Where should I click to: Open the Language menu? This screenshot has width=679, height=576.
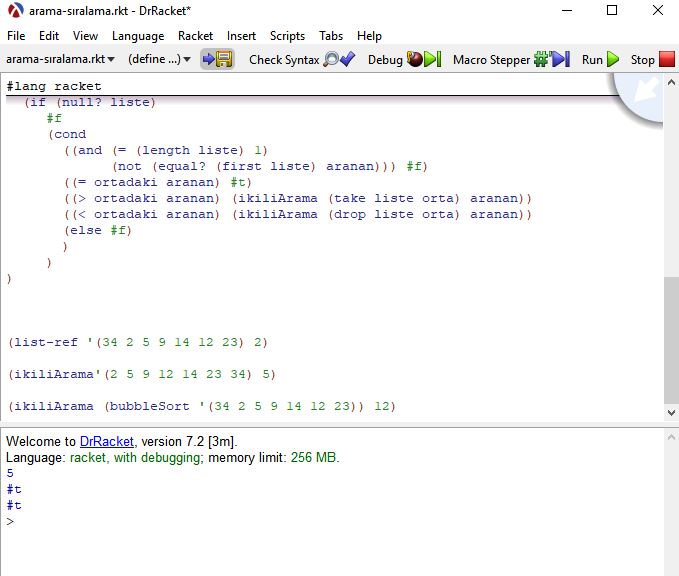tap(138, 35)
